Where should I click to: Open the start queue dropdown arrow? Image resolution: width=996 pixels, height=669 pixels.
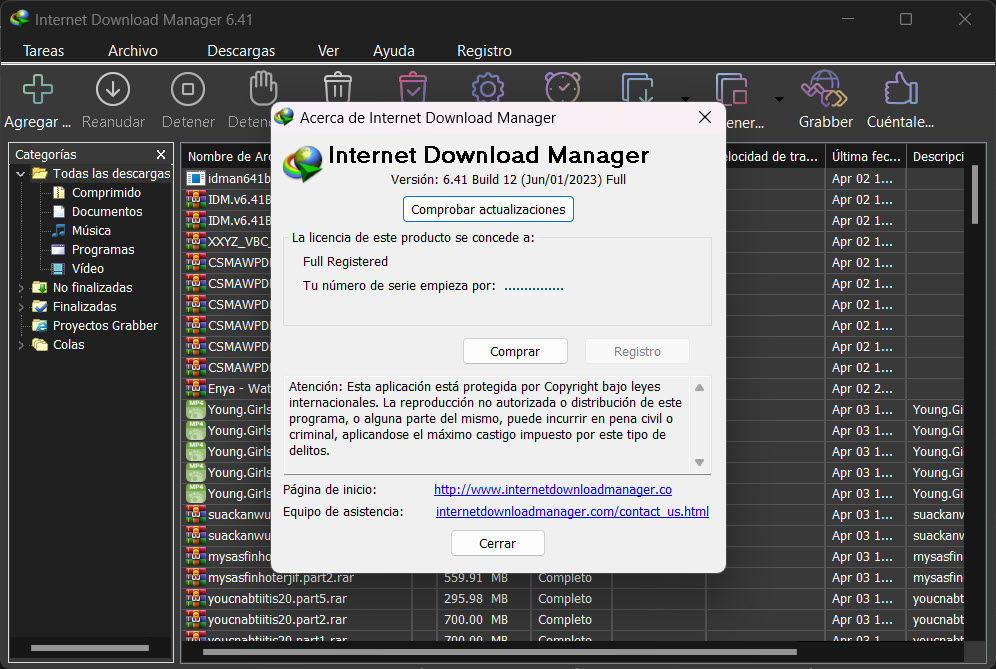pos(685,99)
